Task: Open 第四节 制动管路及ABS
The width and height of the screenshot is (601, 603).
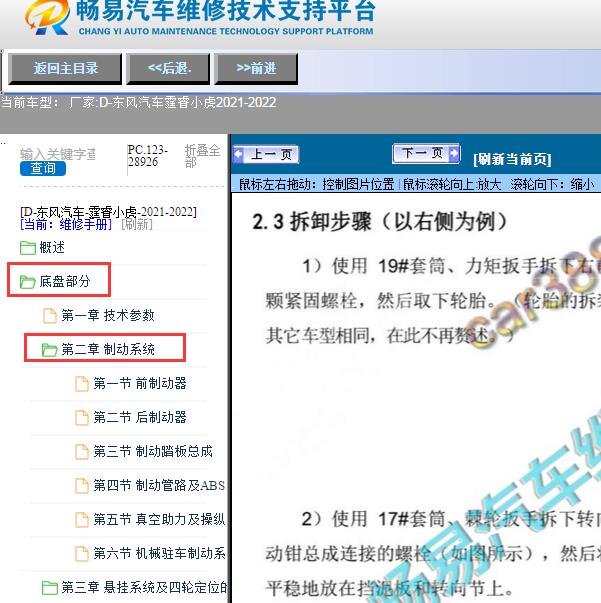Action: 159,485
